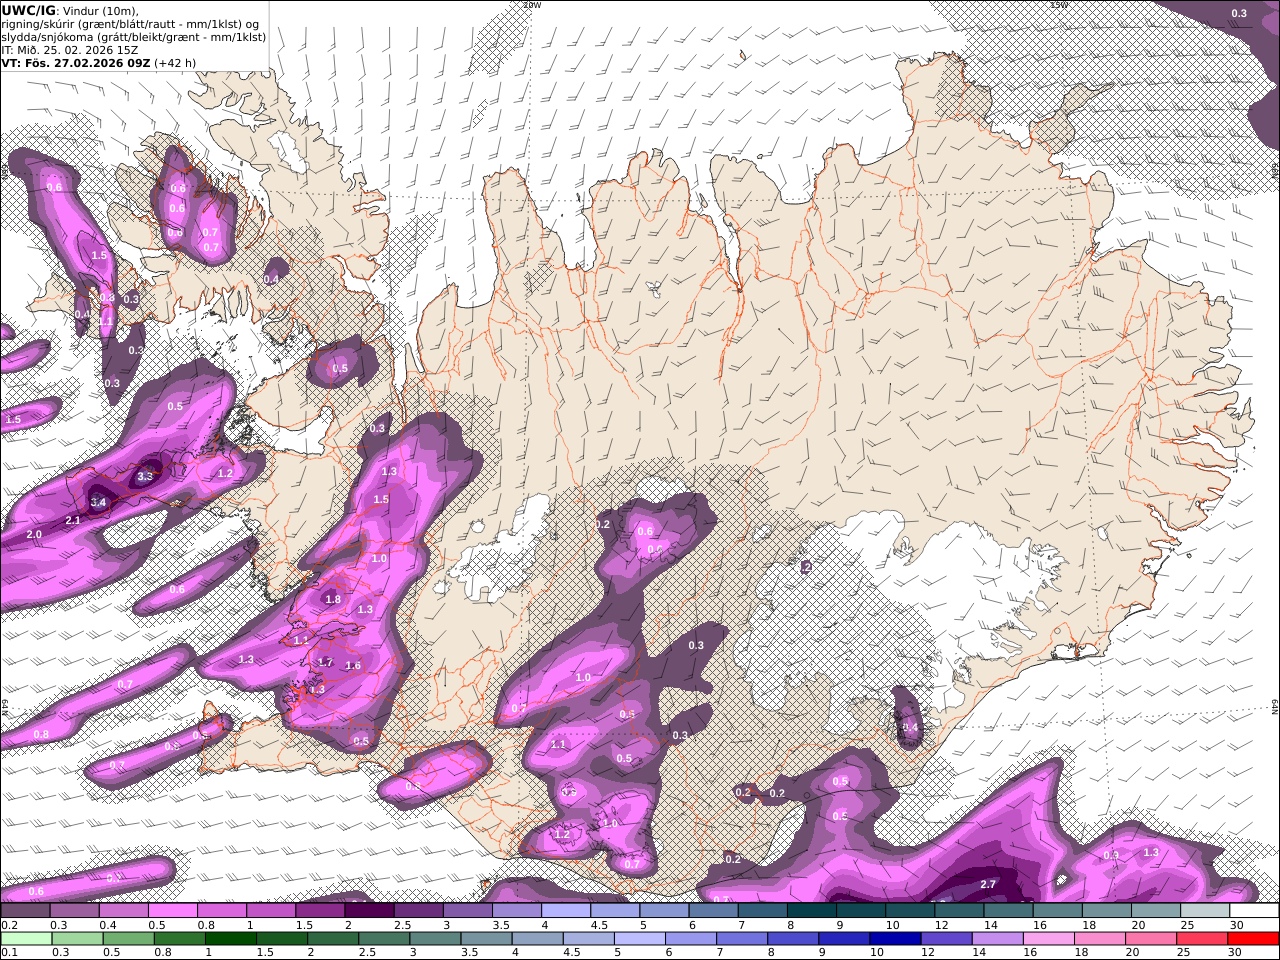Click the 1.7 precipitation value on the map
This screenshot has height=960, width=1280.
click(325, 662)
